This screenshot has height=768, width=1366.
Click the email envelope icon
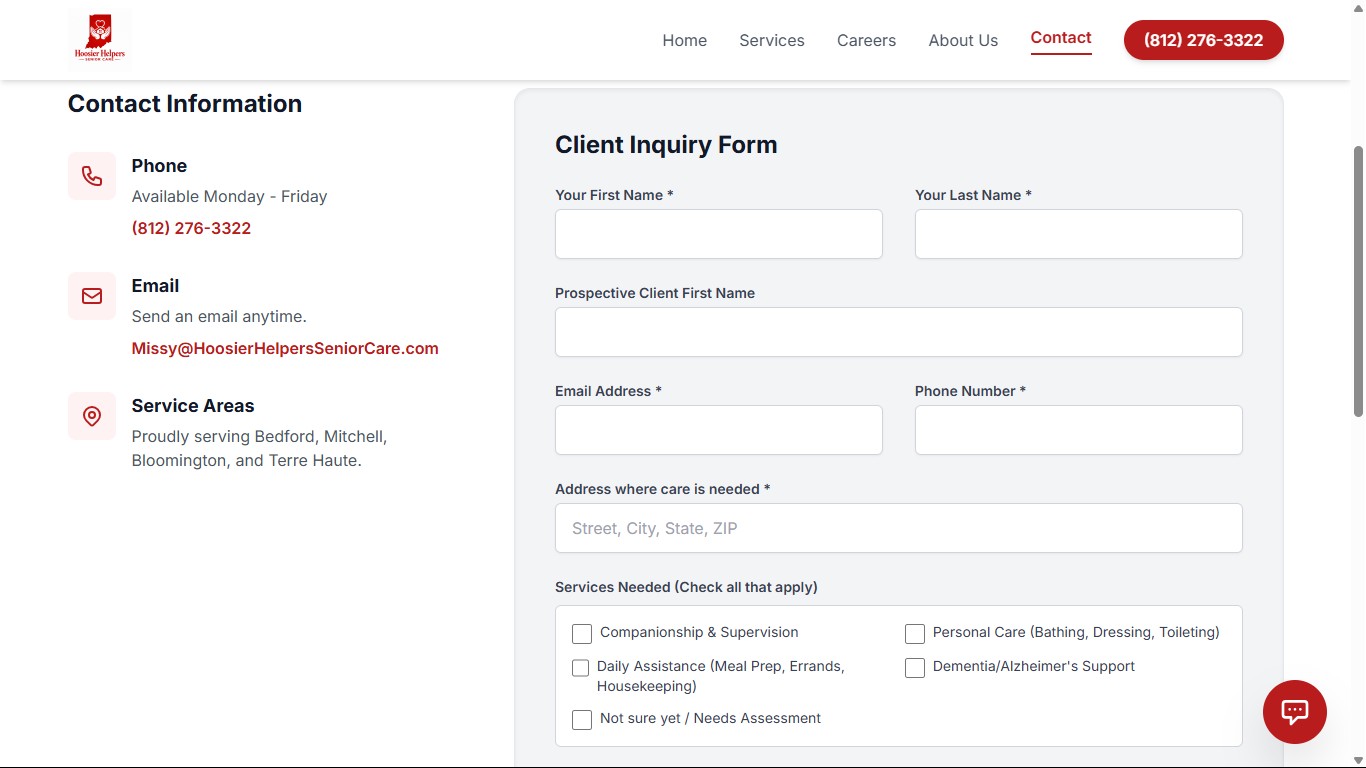[x=92, y=296]
